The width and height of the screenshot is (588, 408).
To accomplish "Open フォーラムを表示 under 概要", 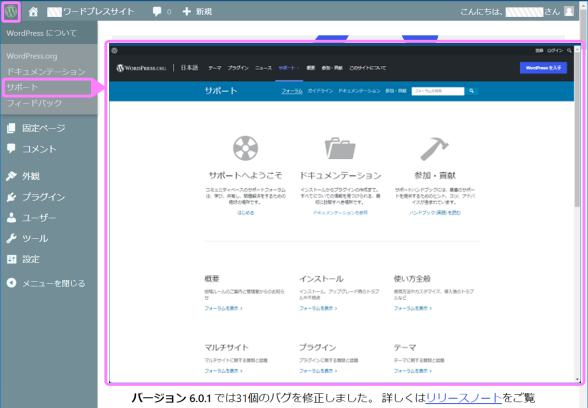I will [224, 308].
